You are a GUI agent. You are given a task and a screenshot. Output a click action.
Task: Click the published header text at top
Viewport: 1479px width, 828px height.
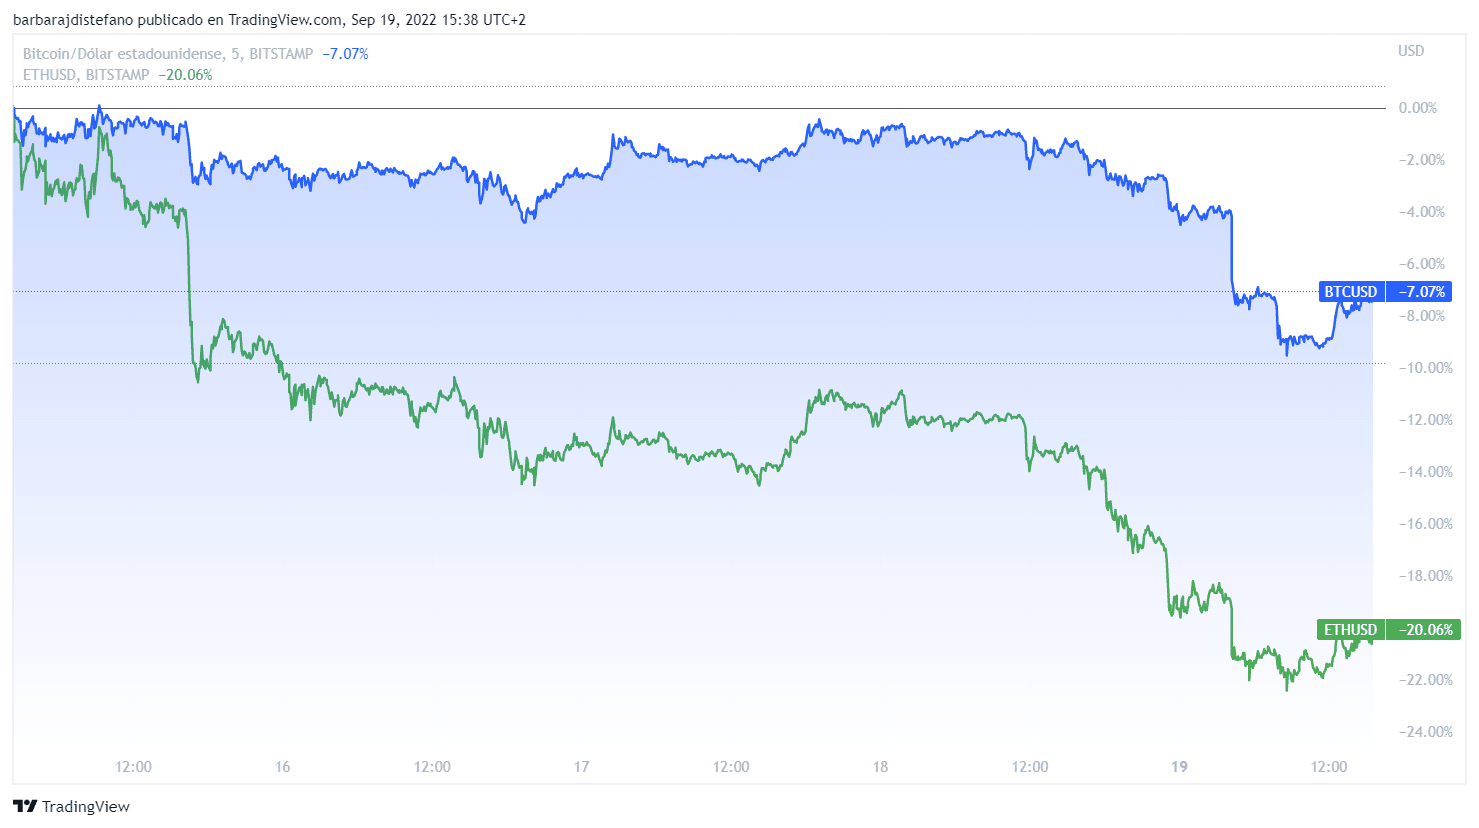point(269,20)
